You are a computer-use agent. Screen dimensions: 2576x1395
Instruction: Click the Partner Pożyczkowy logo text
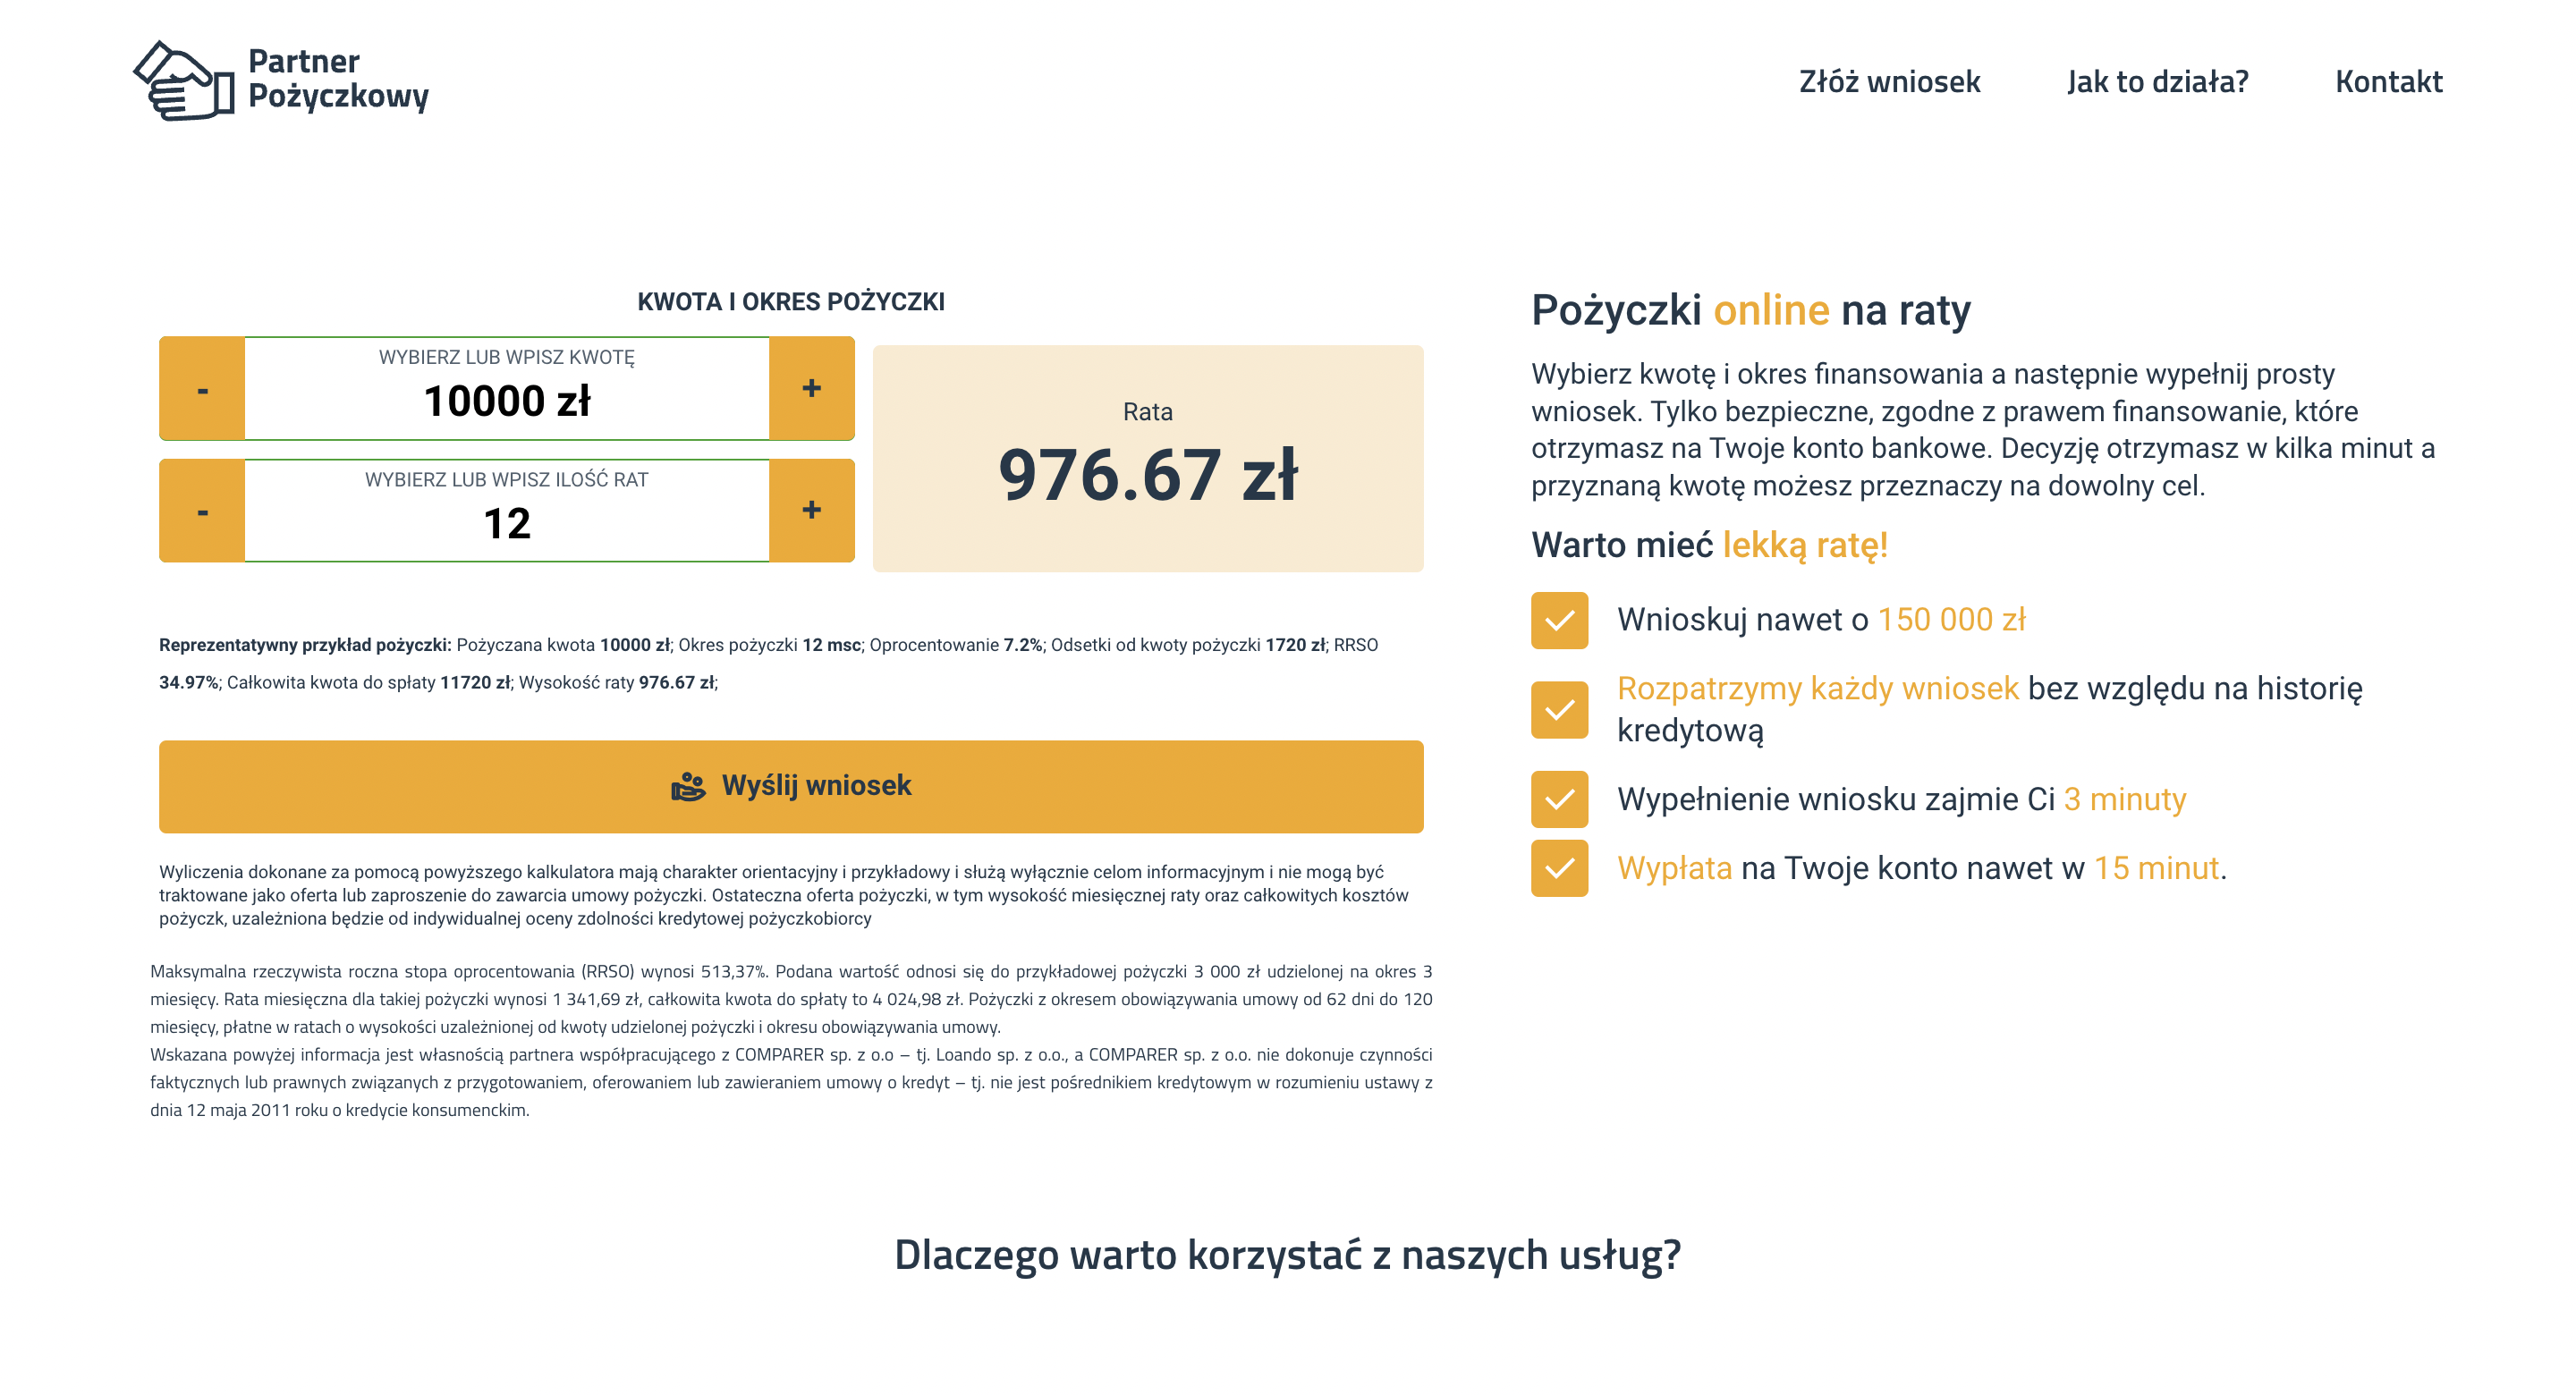338,79
